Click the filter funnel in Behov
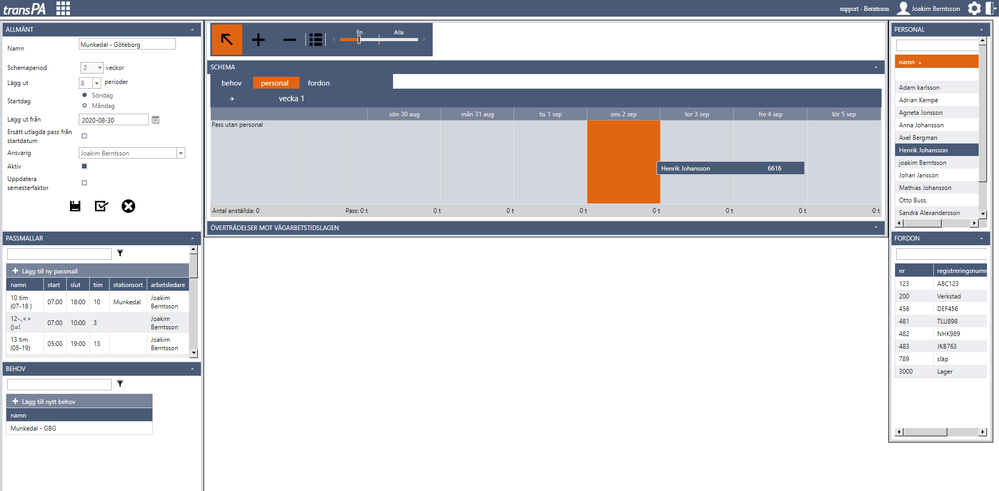999x491 pixels. click(x=120, y=384)
